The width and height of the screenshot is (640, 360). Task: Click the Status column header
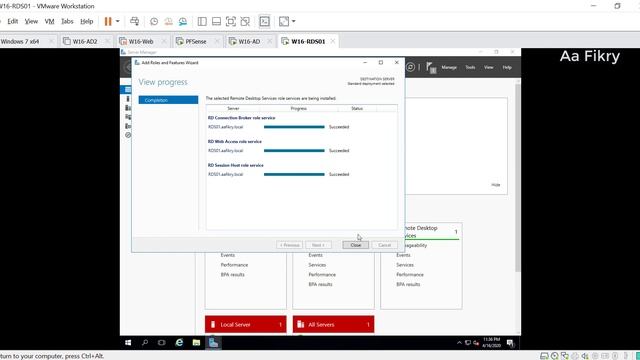(357, 109)
